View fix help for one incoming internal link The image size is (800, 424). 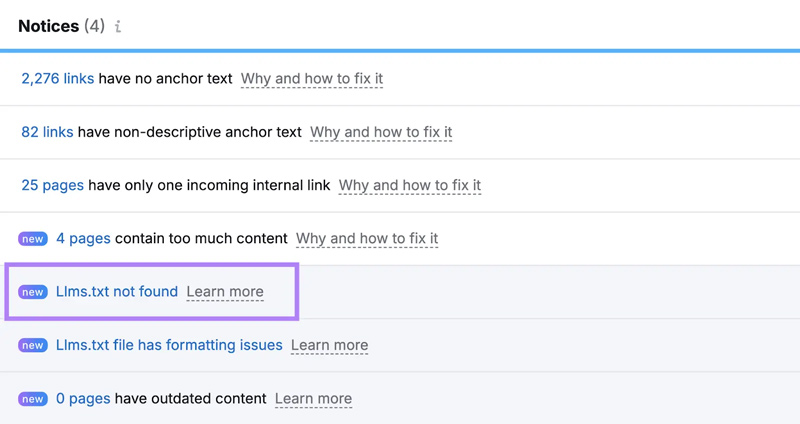[x=410, y=185]
